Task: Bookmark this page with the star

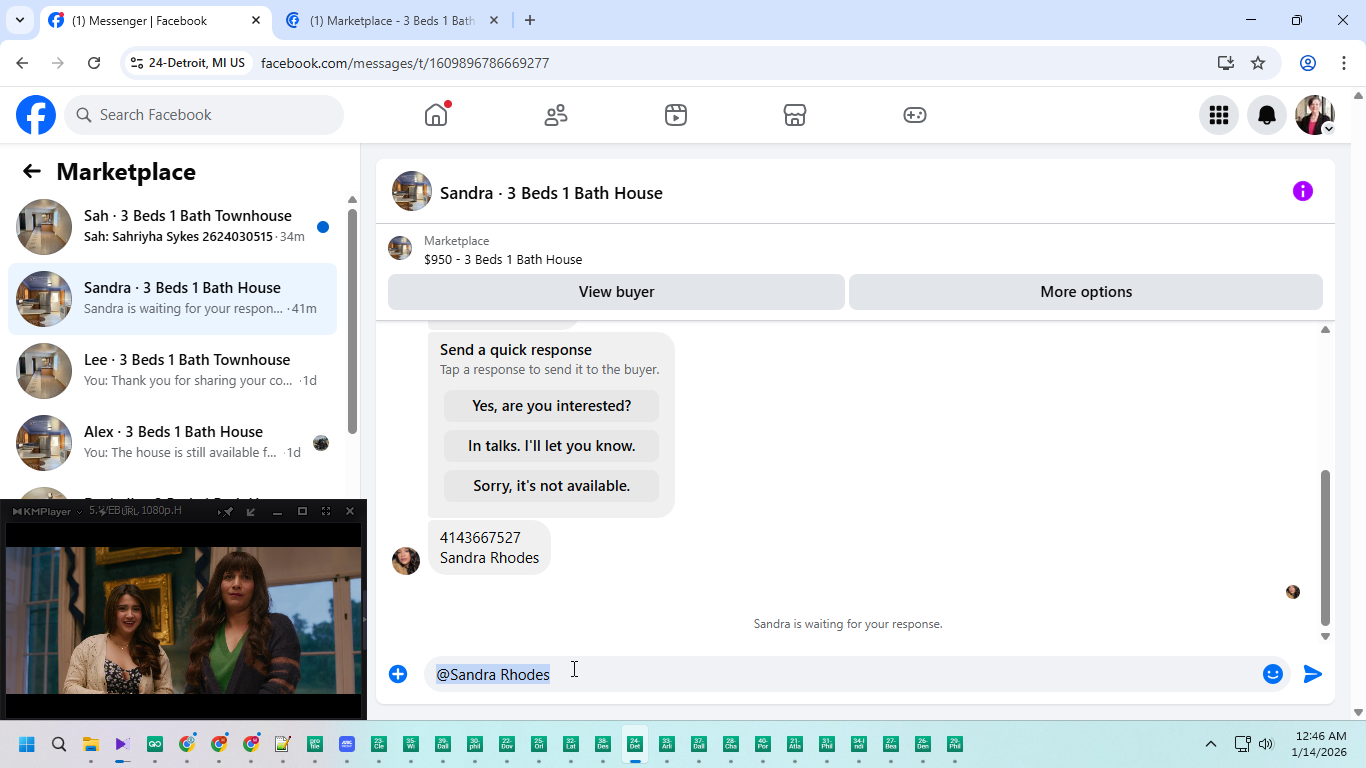Action: 1258,63
